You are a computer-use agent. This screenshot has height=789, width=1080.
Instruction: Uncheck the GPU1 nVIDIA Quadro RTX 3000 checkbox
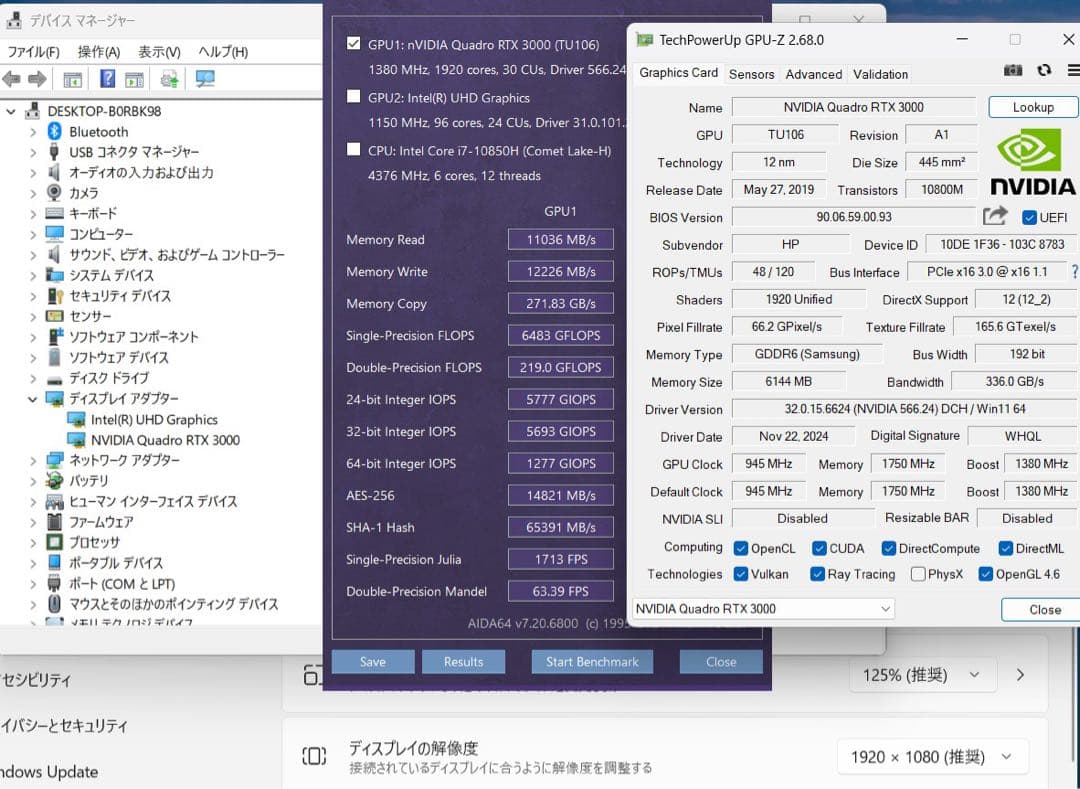pos(354,43)
